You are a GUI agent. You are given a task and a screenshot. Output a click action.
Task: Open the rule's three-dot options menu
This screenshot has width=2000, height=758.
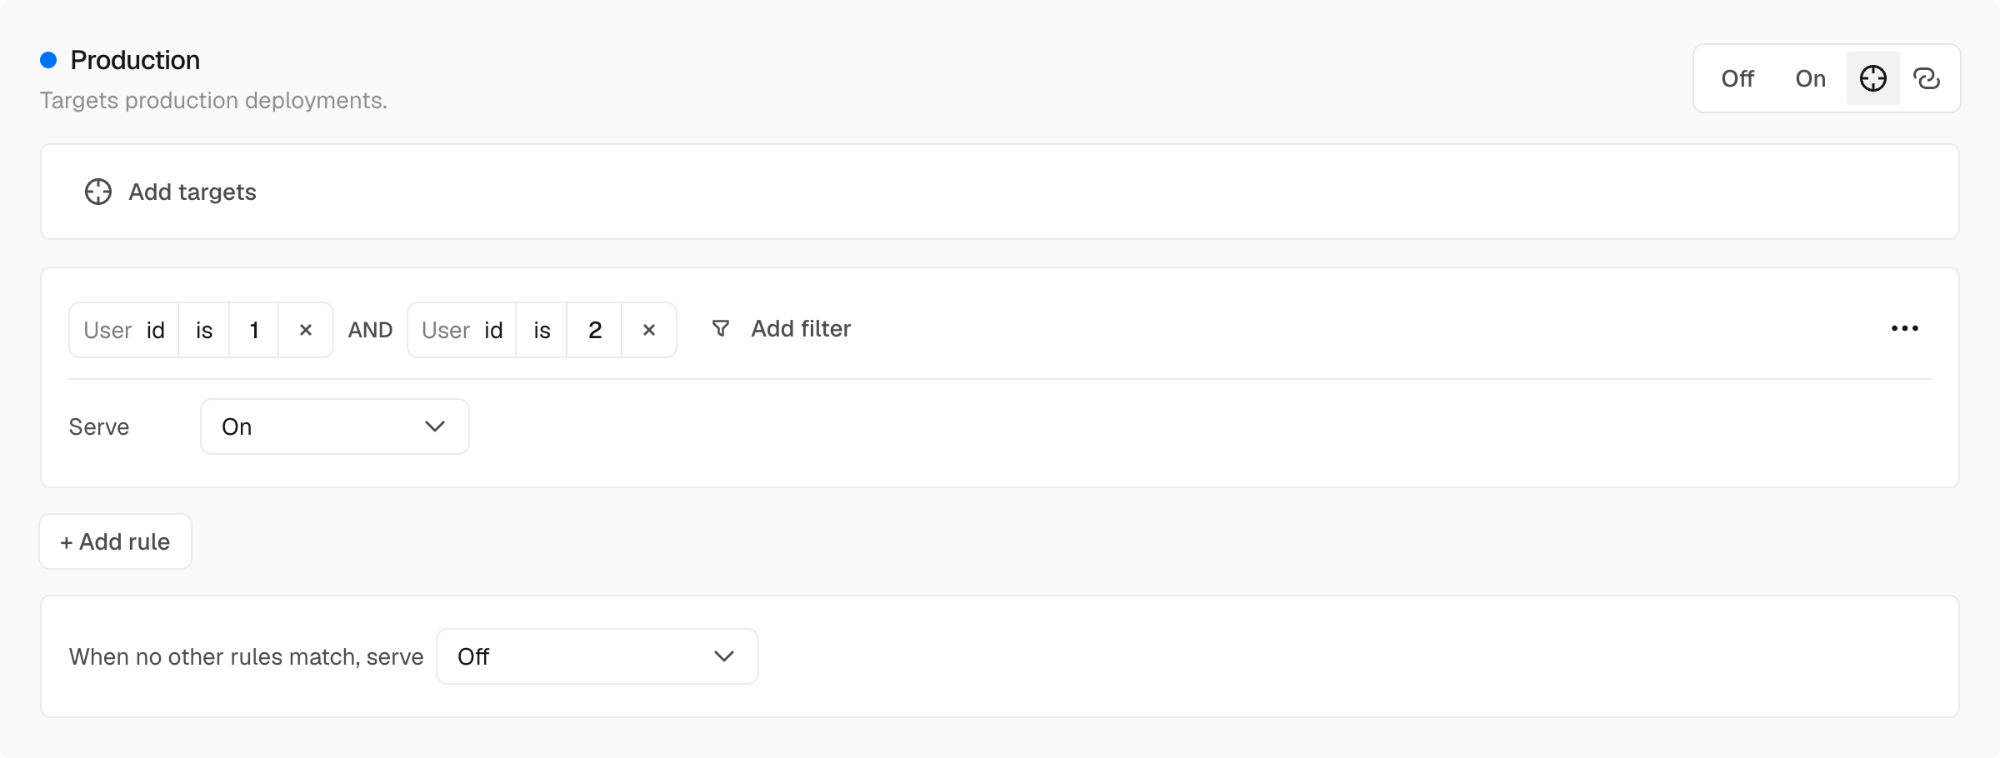click(1904, 329)
